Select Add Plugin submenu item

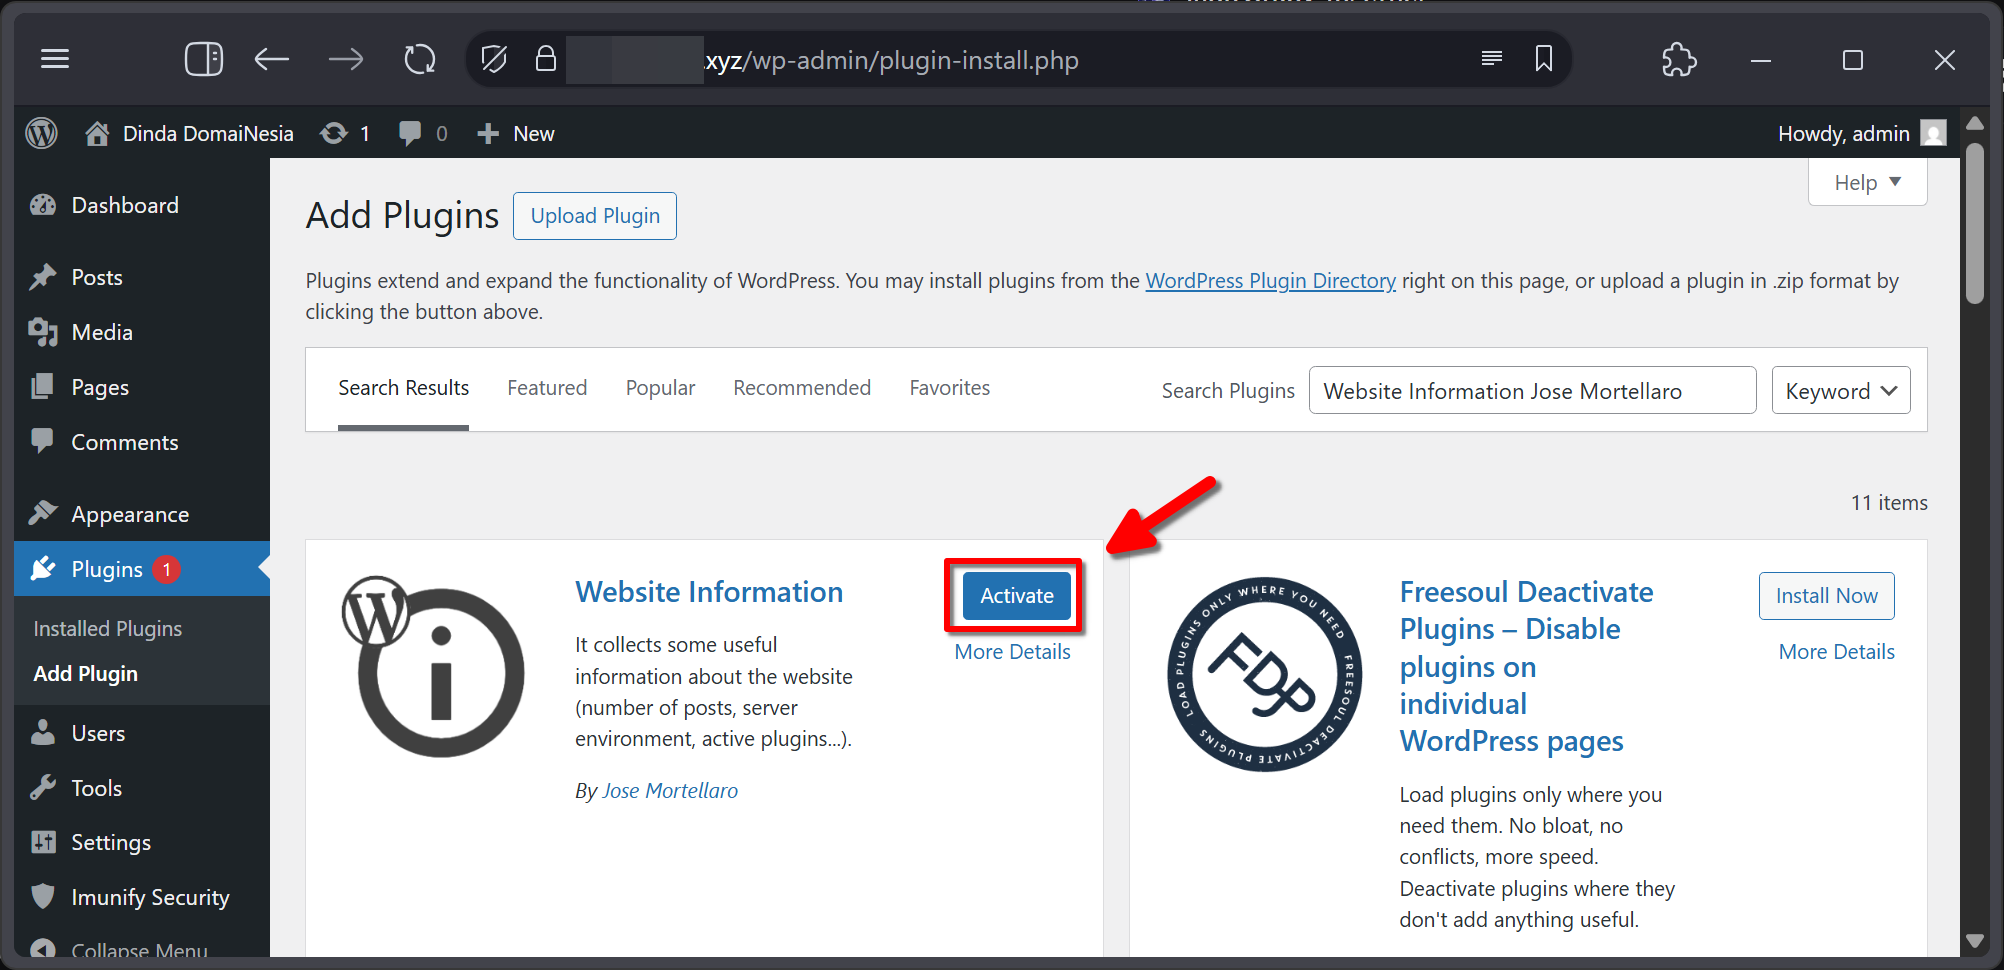86,673
